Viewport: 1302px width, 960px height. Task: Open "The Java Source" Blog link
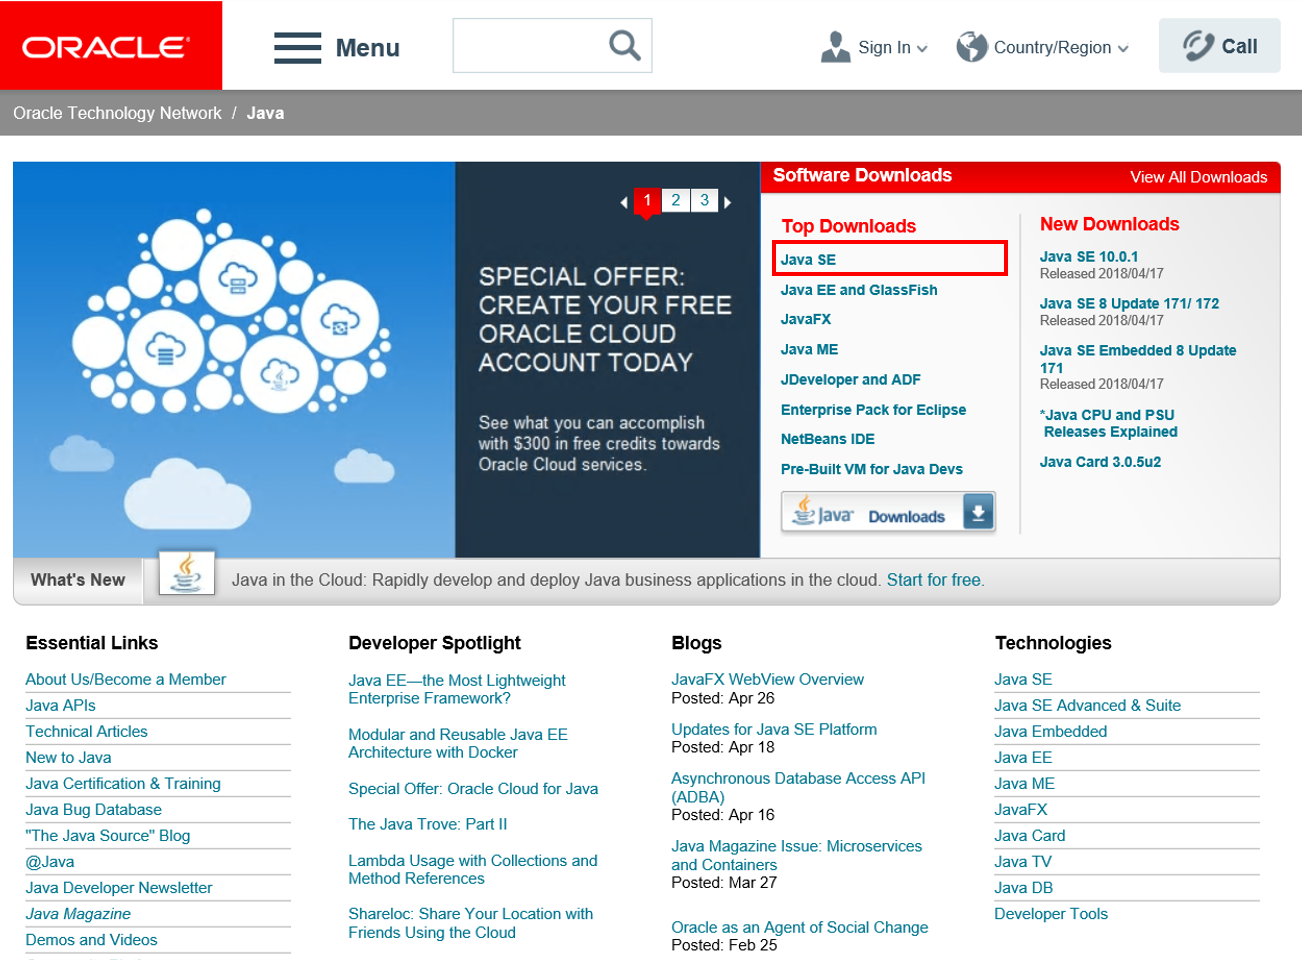click(108, 835)
